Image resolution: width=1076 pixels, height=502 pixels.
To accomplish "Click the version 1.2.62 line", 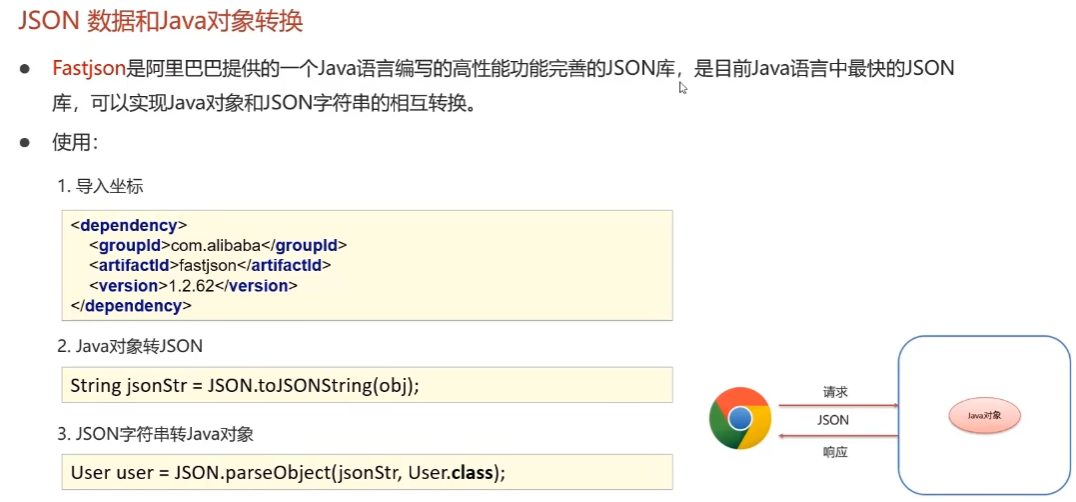I will tap(194, 285).
